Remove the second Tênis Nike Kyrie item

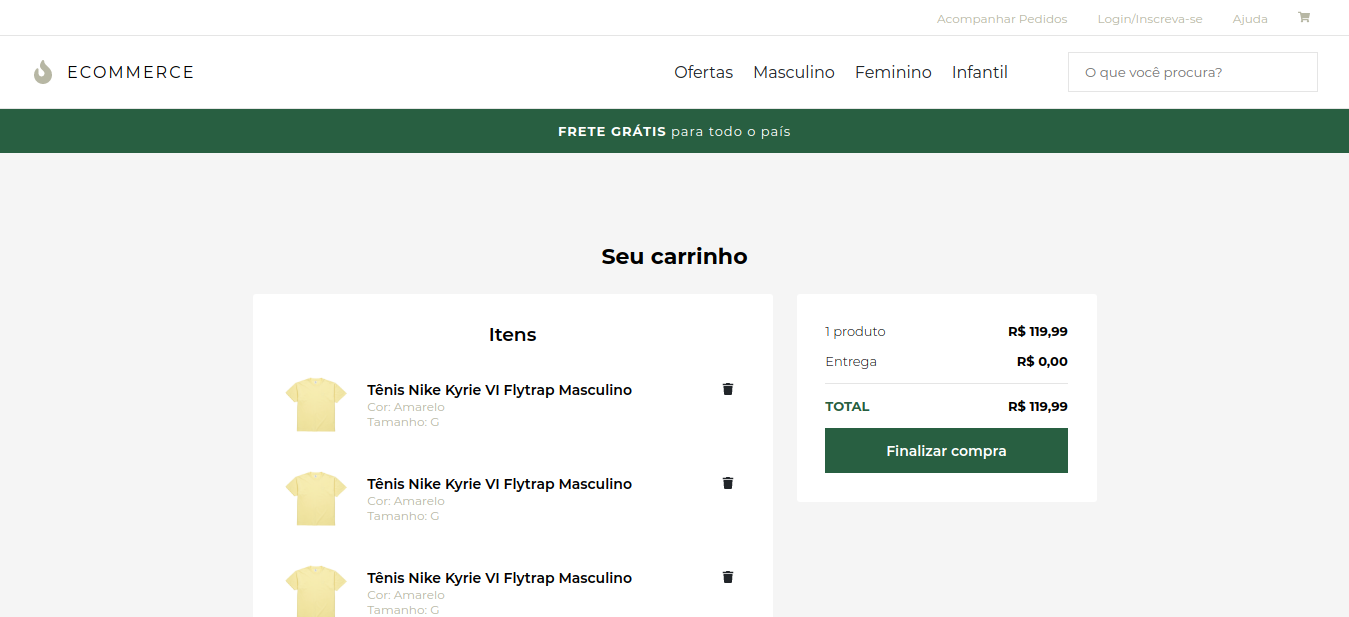point(728,483)
